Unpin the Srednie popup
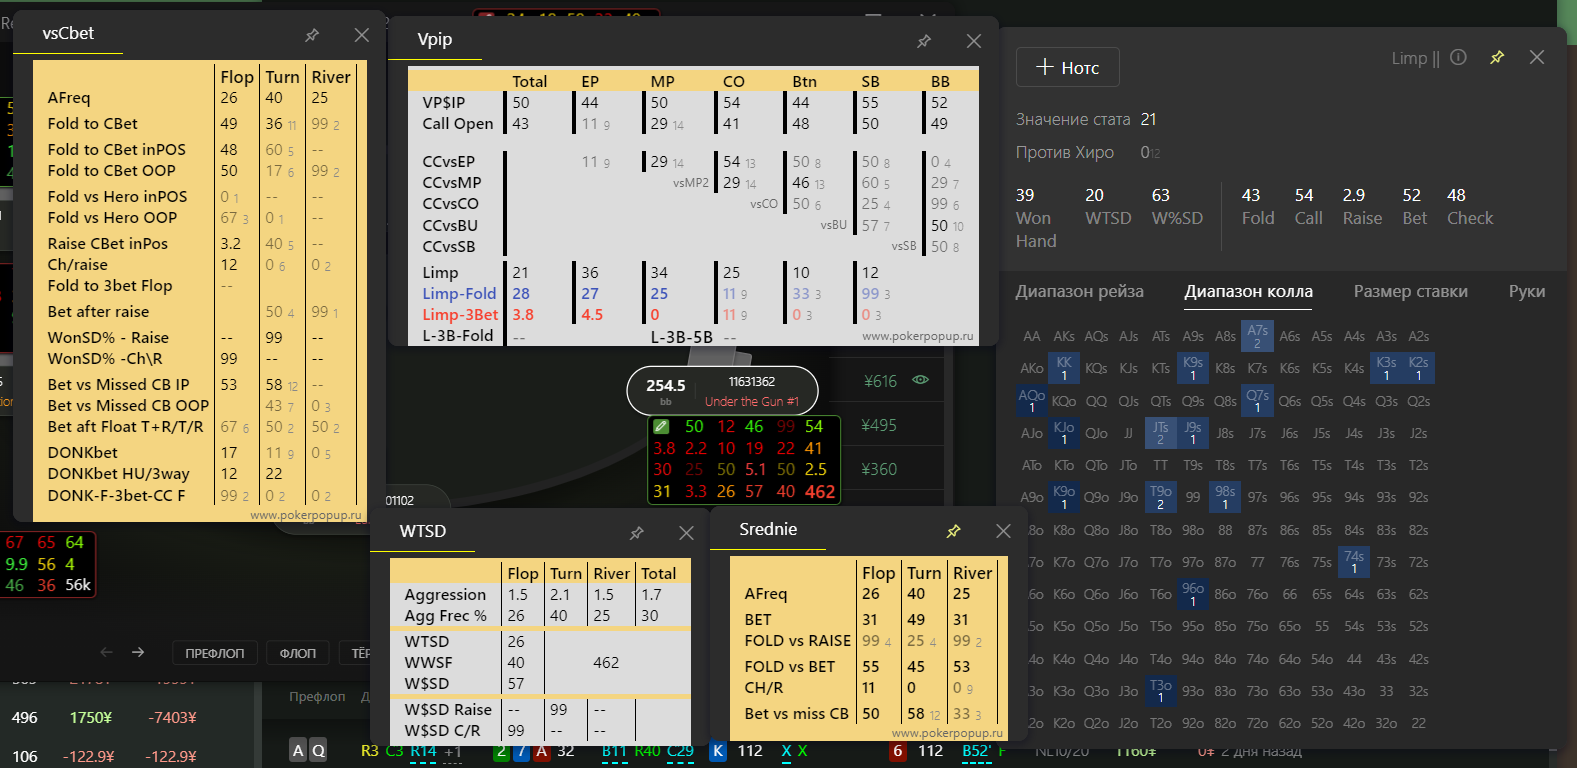 (954, 531)
